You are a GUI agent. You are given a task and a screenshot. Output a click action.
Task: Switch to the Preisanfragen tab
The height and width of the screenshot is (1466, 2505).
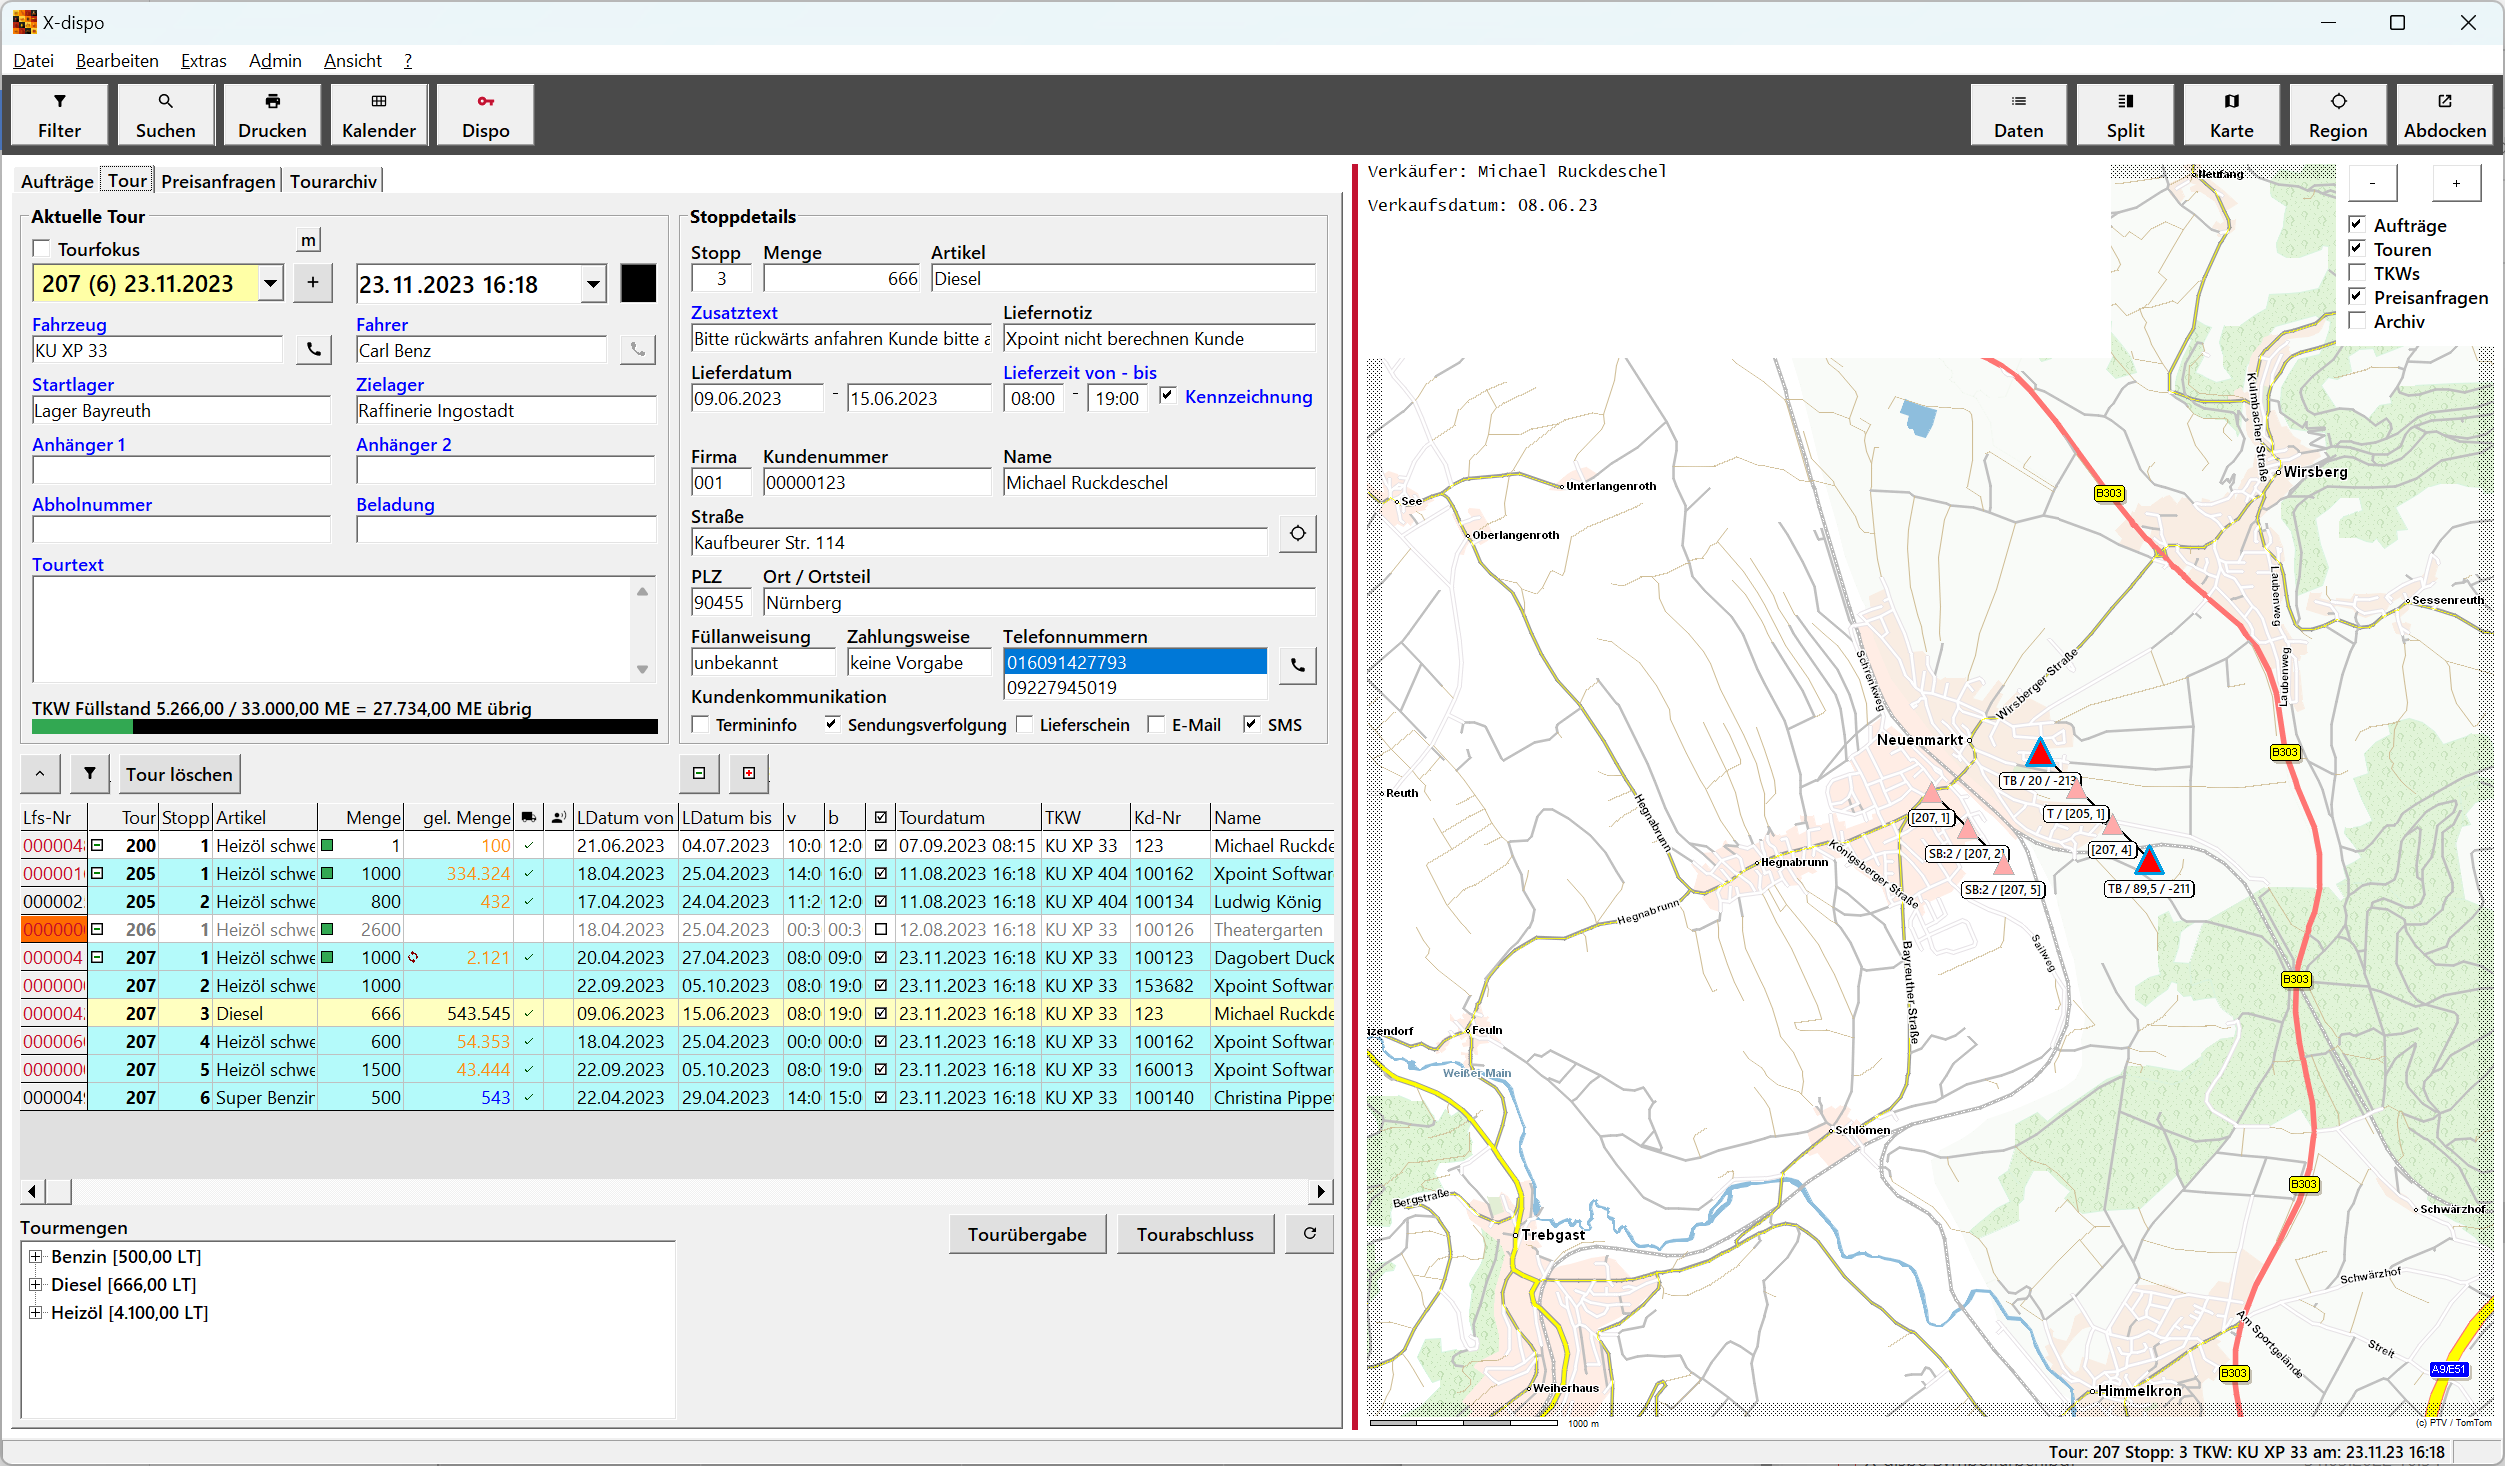pos(218,181)
